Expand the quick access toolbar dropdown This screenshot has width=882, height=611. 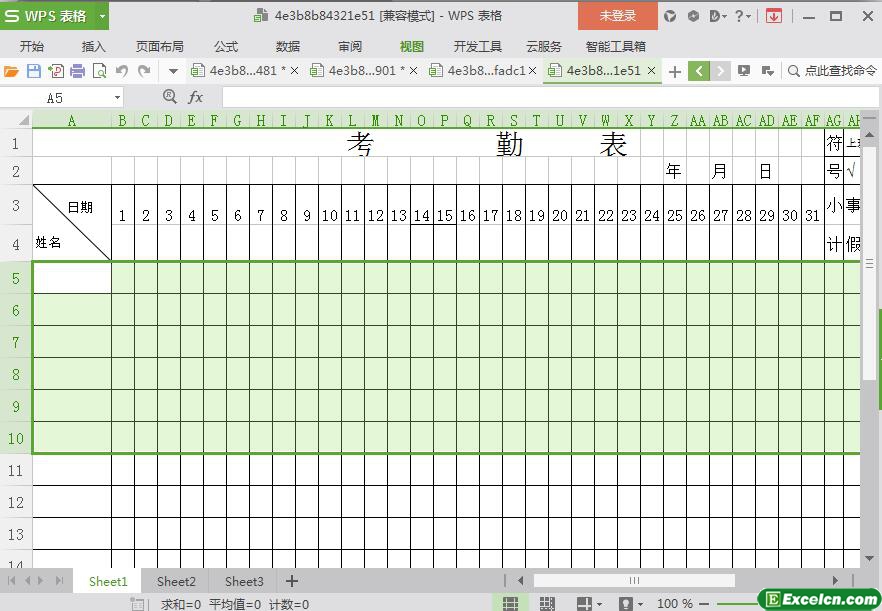tap(173, 71)
